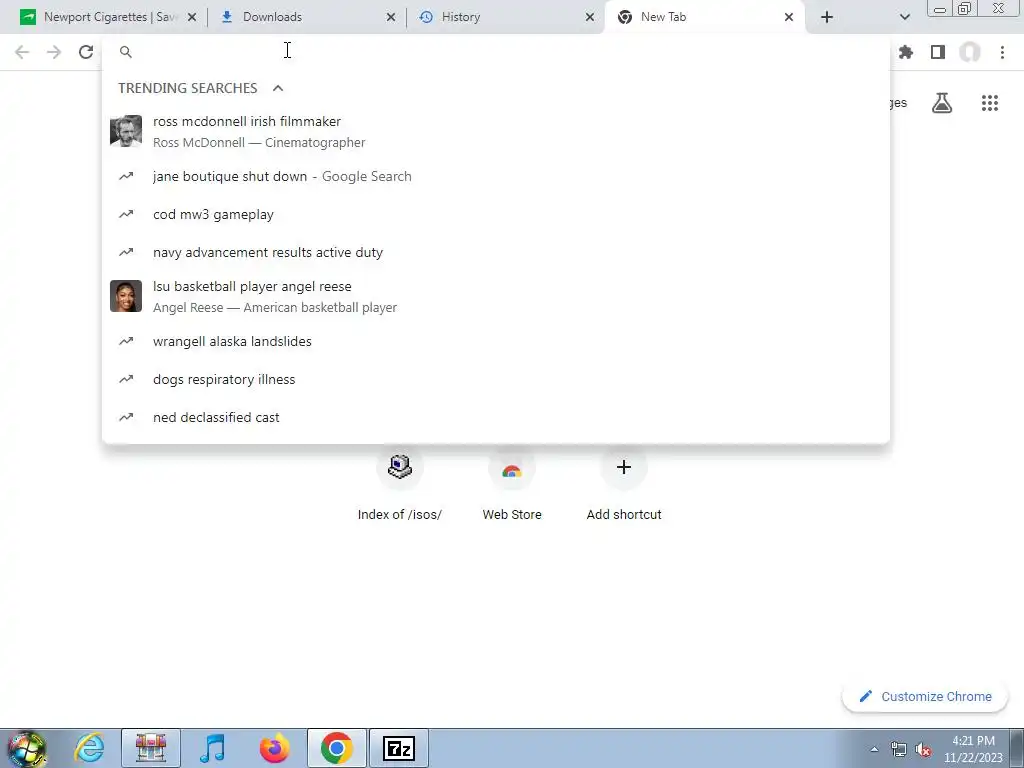Select suggestion cod mw3 gameplay

(496, 214)
